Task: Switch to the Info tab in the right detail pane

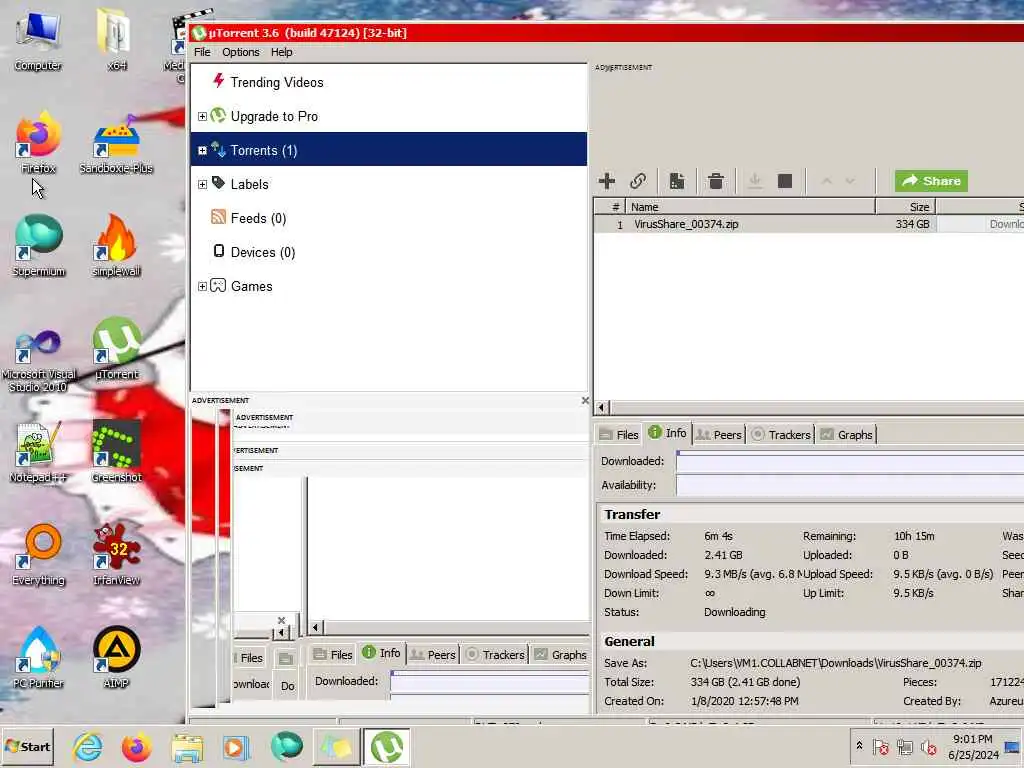Action: coord(667,433)
